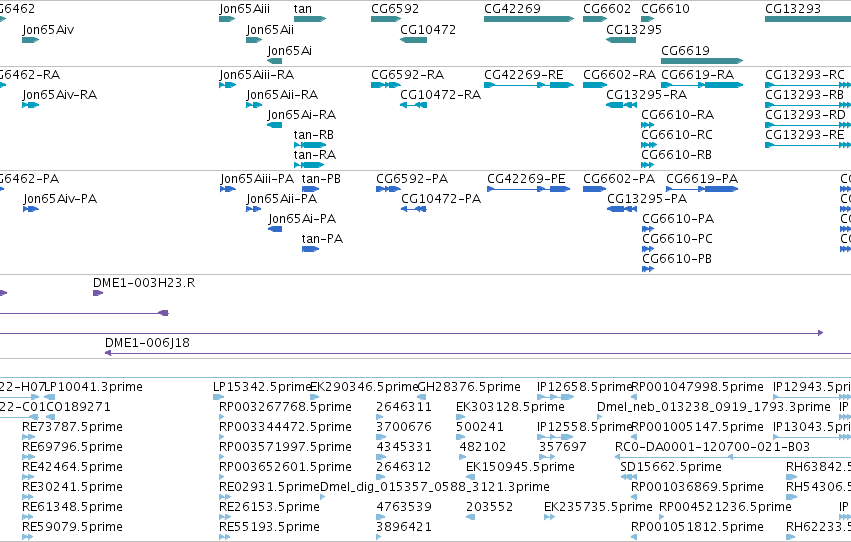Select the CG6619-RA transcript
The height and width of the screenshot is (542, 851).
click(702, 85)
